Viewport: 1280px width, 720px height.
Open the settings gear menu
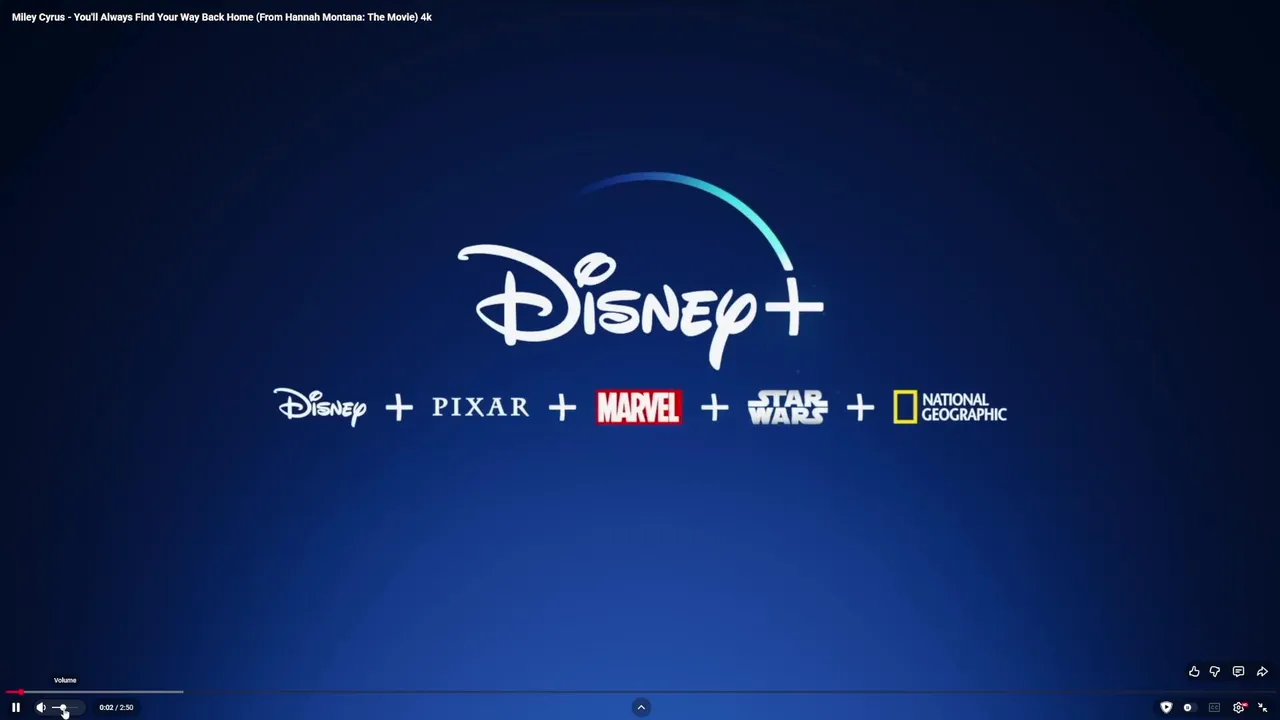1239,707
